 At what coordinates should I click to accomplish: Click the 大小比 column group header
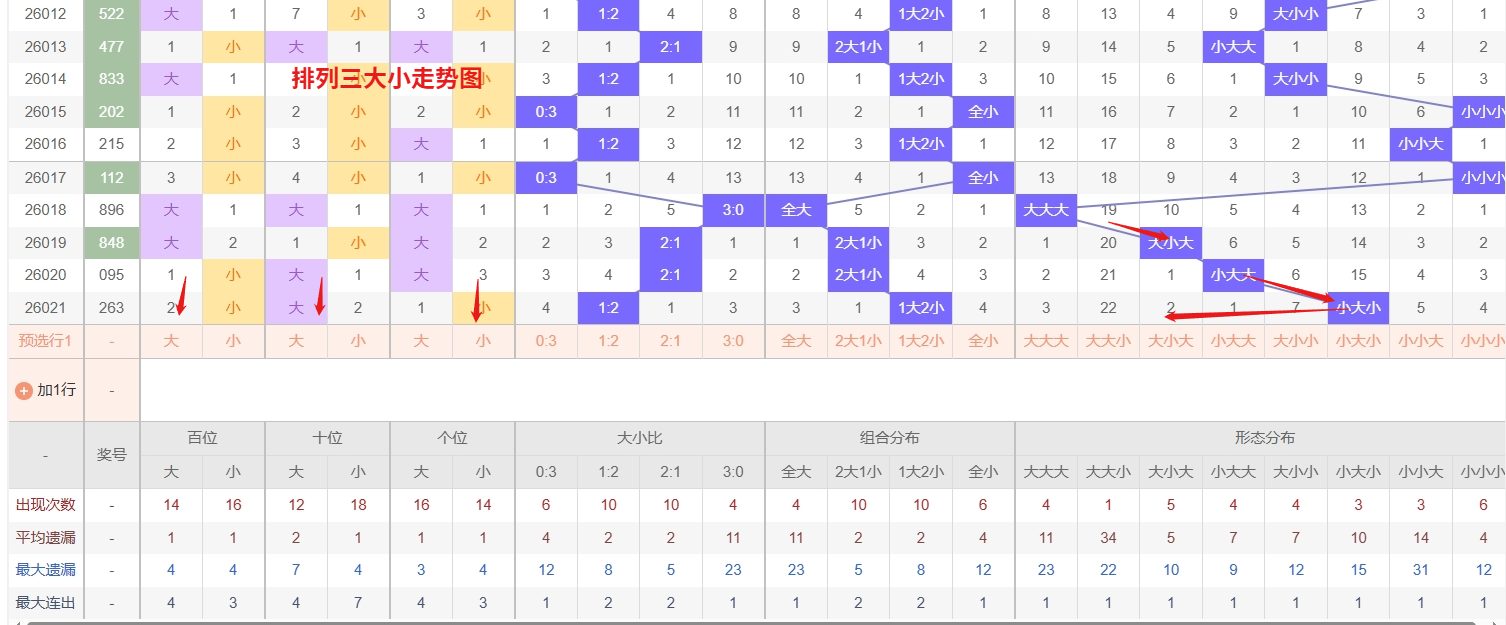640,438
